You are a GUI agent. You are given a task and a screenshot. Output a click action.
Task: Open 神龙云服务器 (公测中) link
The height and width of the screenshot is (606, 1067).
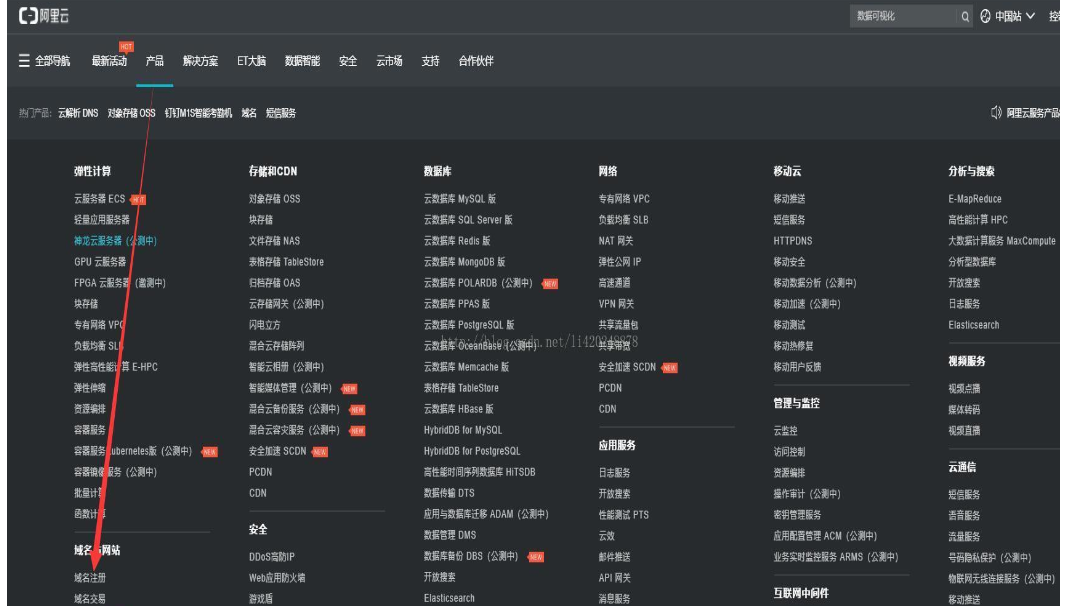pyautogui.click(x=115, y=241)
